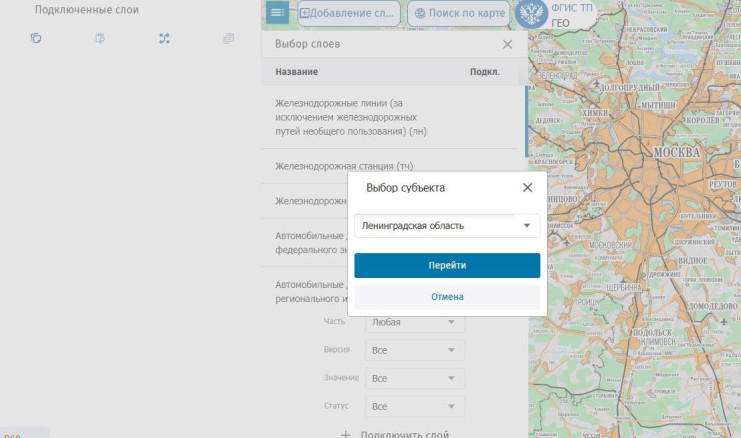741x438 pixels.
Task: Open the Часть dropdown set to Любая
Action: pyautogui.click(x=415, y=322)
